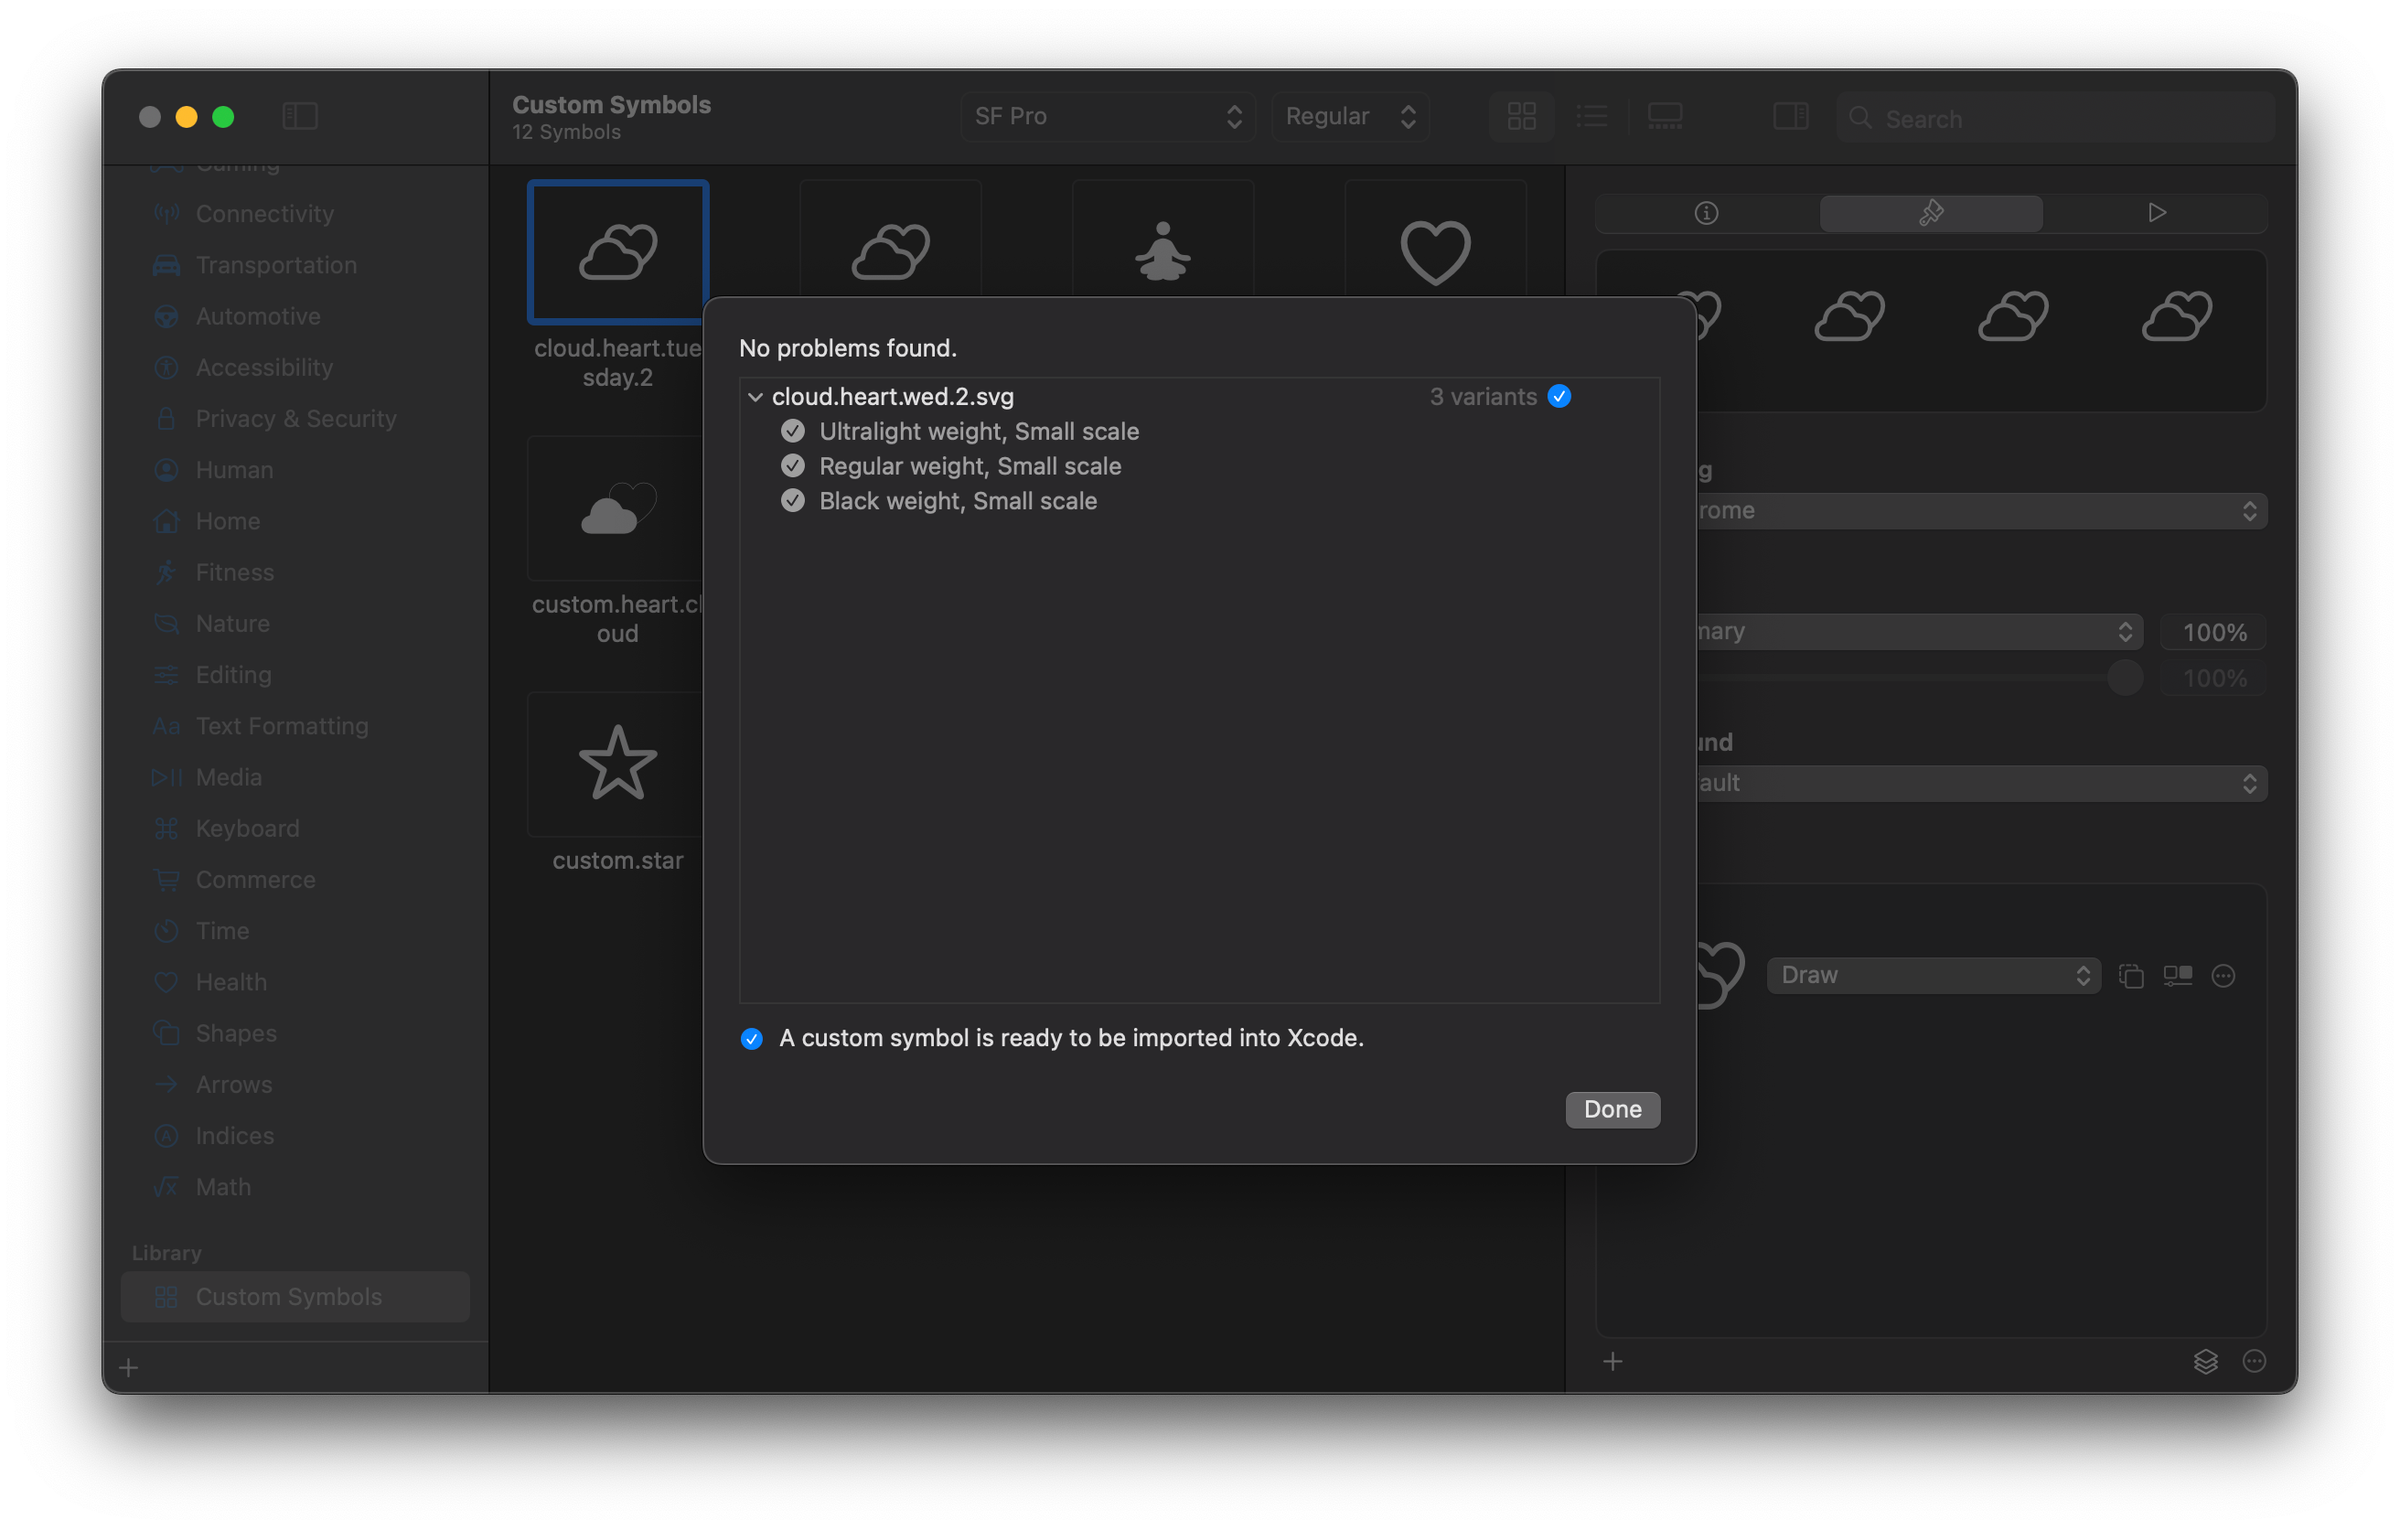Select the paintbrush rendering inspector tab
Screen dimensions: 2400x1529
point(1931,212)
